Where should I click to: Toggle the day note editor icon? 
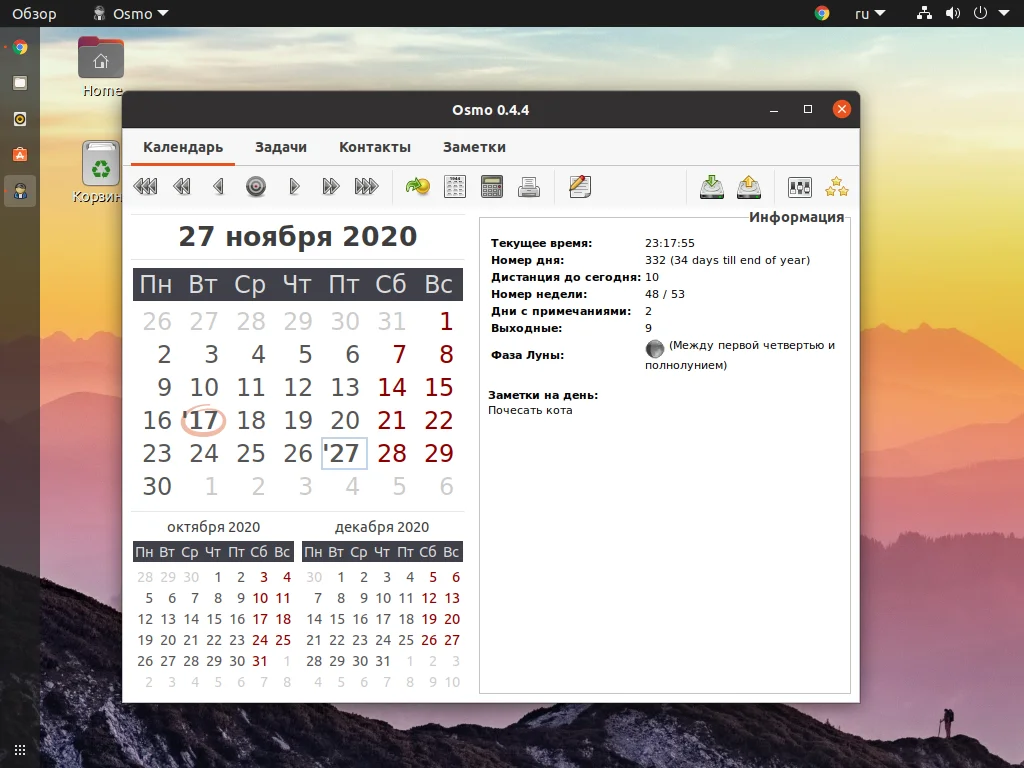[x=580, y=187]
